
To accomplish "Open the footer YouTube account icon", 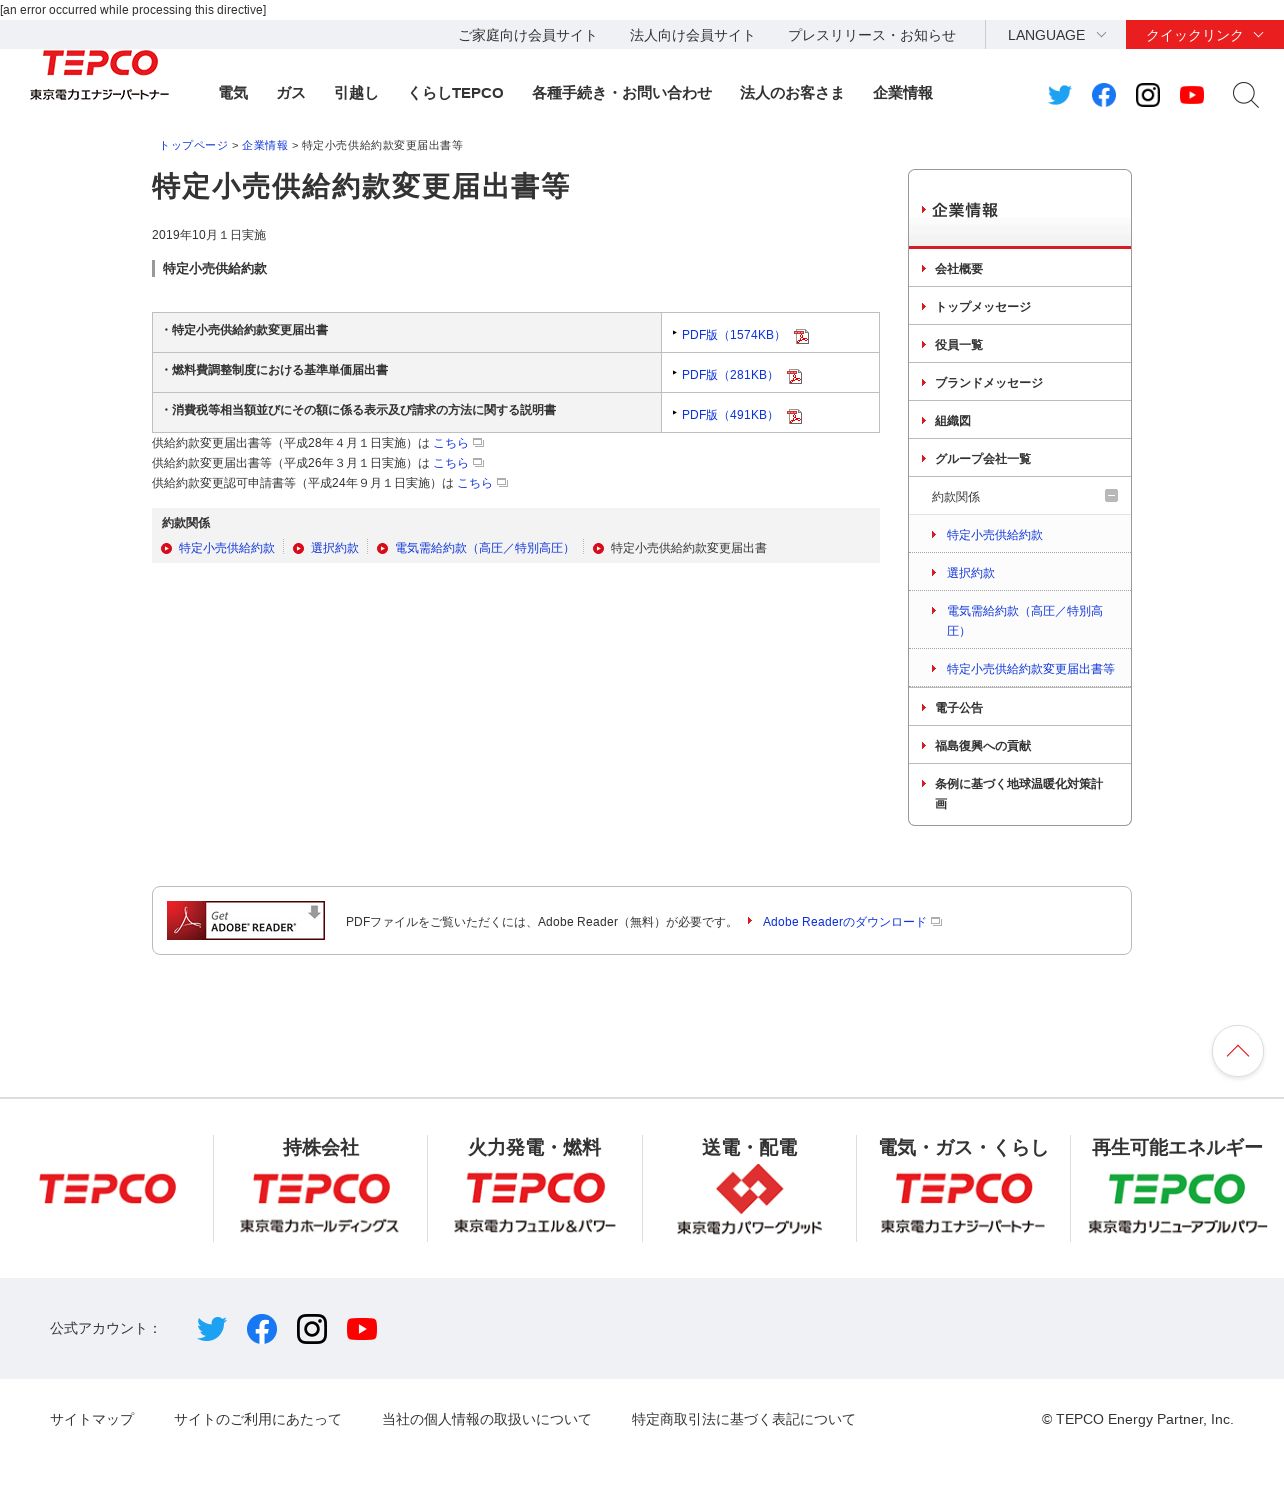I will pos(362,1329).
